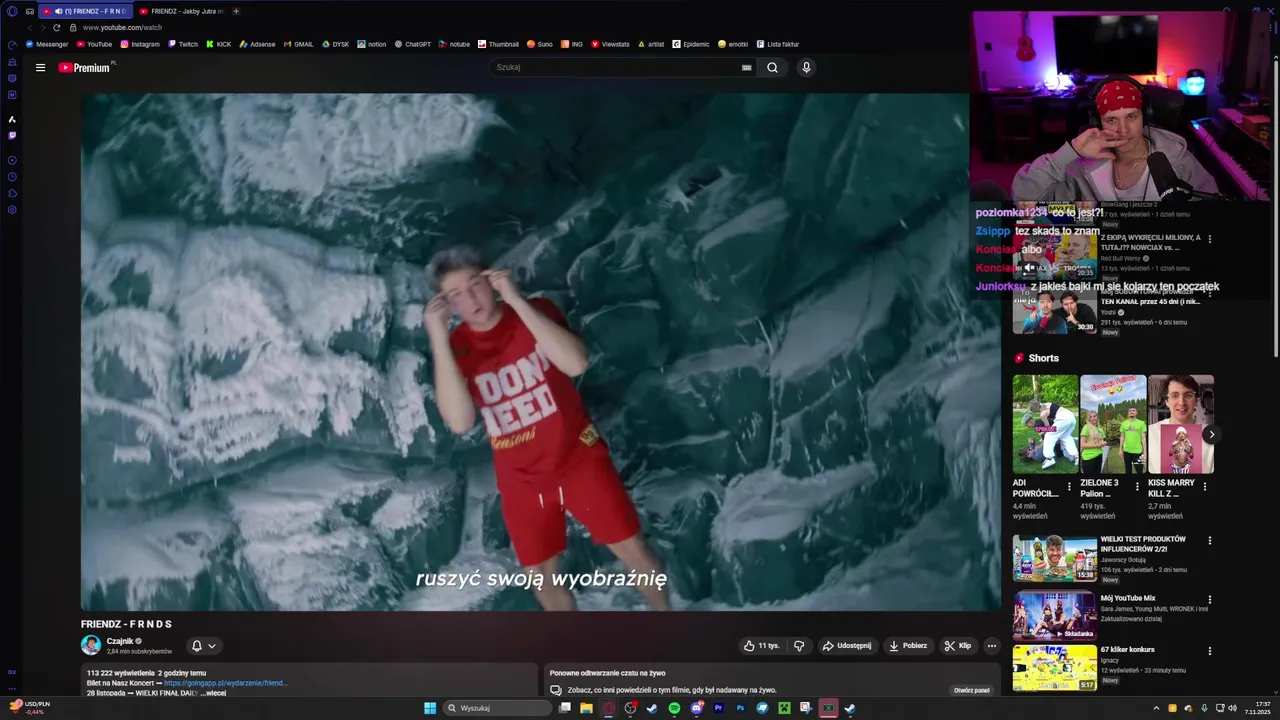Open 'KISS MARRY KILL Z' Short thumbnail

click(1181, 424)
